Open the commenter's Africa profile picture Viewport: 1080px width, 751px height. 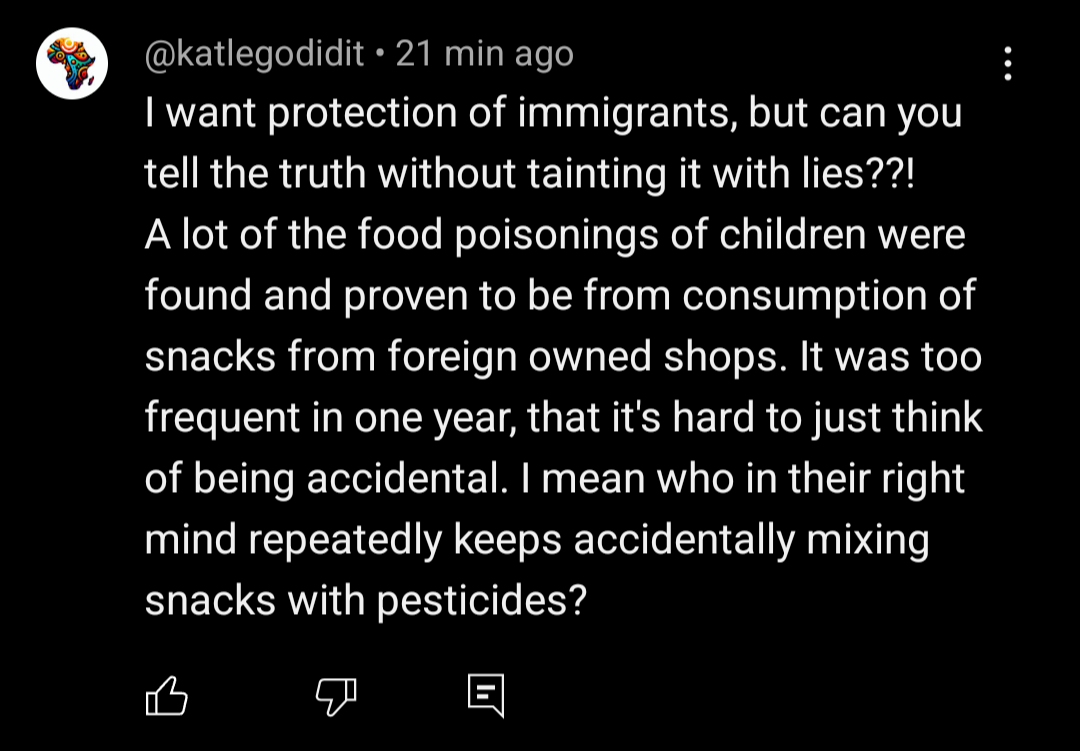(72, 64)
